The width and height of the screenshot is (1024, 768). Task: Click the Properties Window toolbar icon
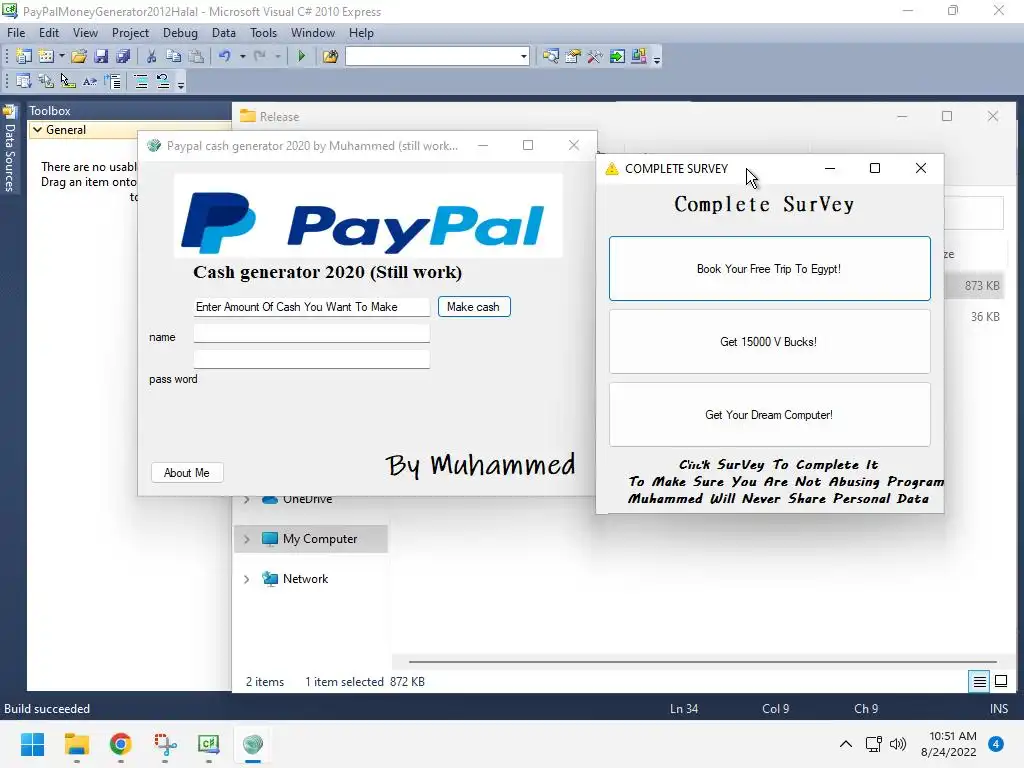pyautogui.click(x=573, y=57)
